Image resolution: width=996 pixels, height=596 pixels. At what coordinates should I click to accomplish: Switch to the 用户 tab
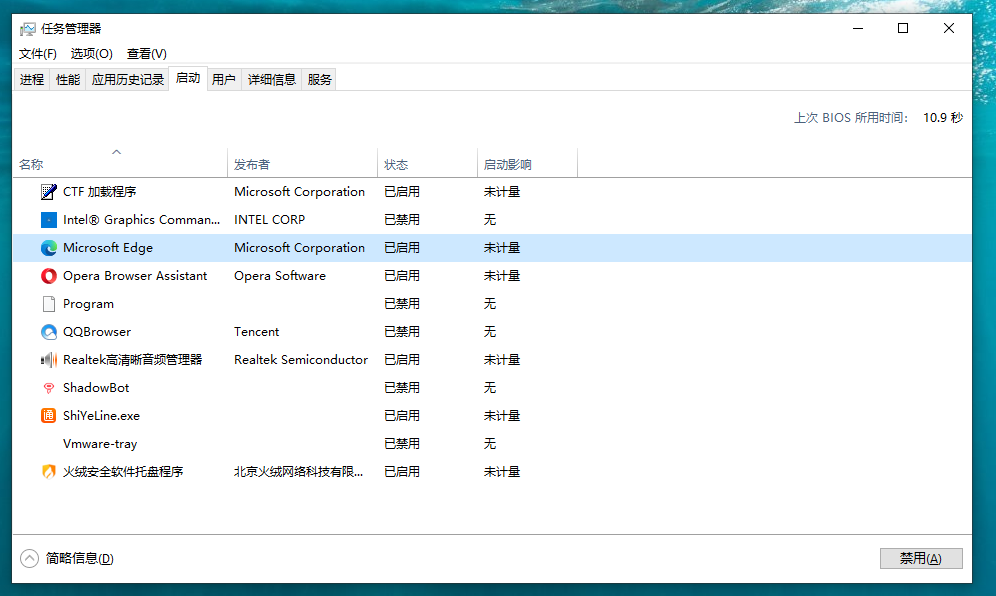tap(224, 79)
